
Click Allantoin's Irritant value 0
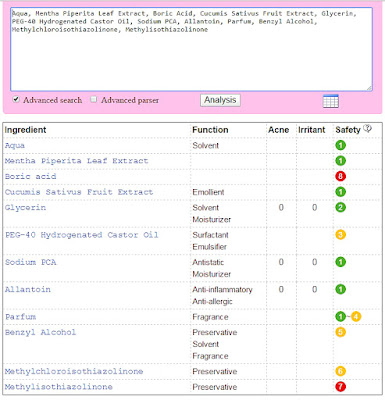[314, 289]
